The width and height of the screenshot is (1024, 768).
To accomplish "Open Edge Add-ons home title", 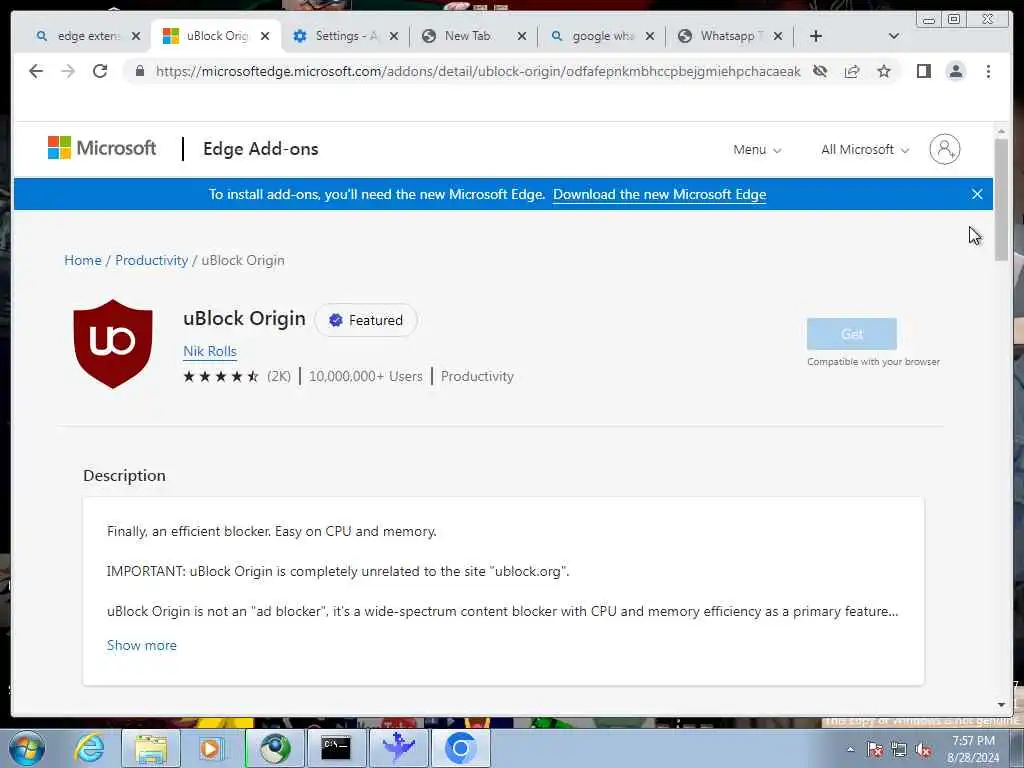I will click(261, 149).
